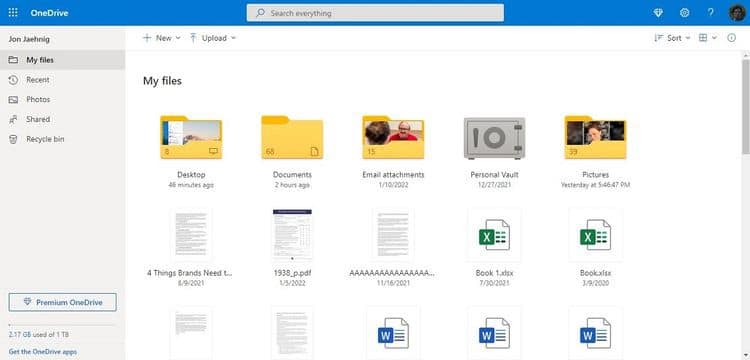Click the Recent clock icon in sidebar

(13, 80)
